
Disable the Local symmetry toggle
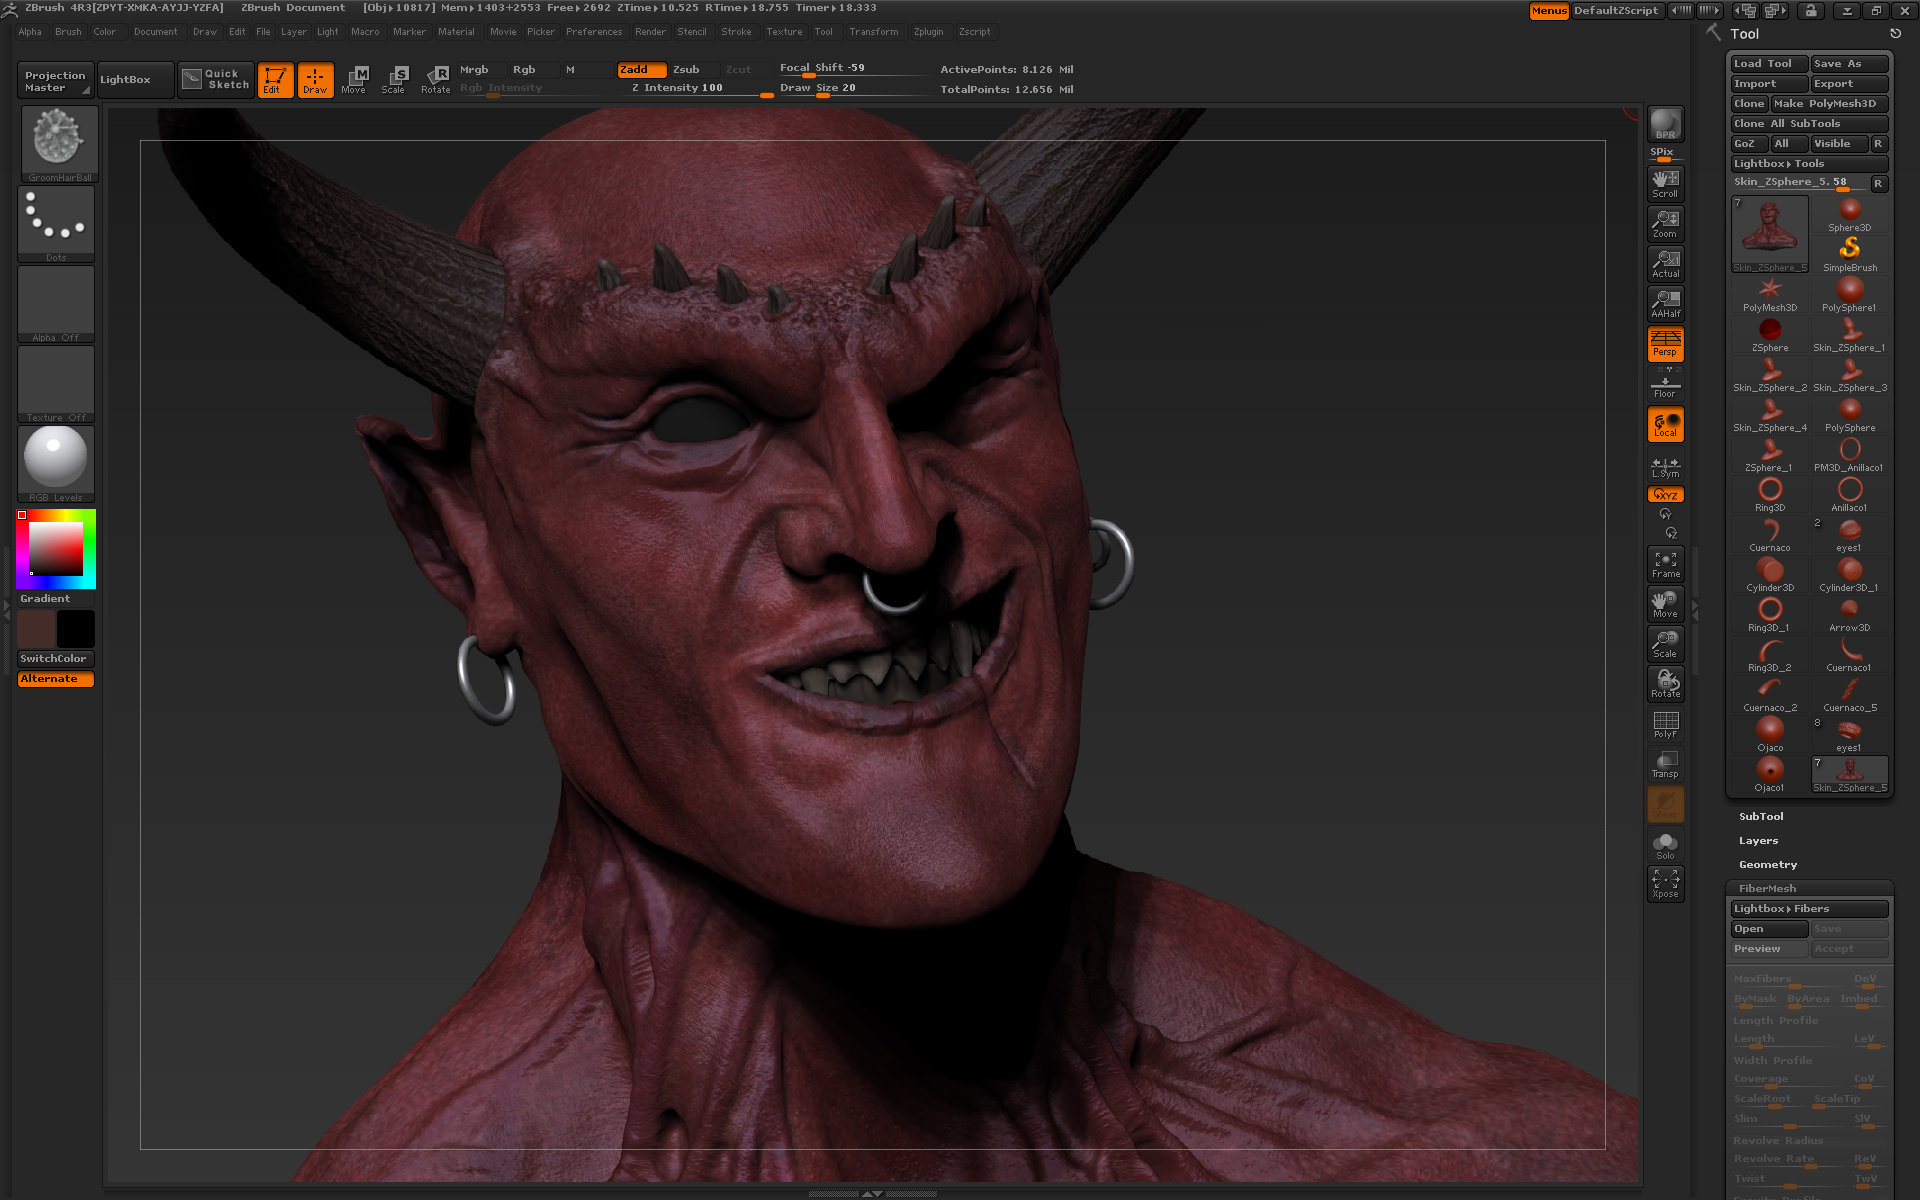coord(1665,424)
